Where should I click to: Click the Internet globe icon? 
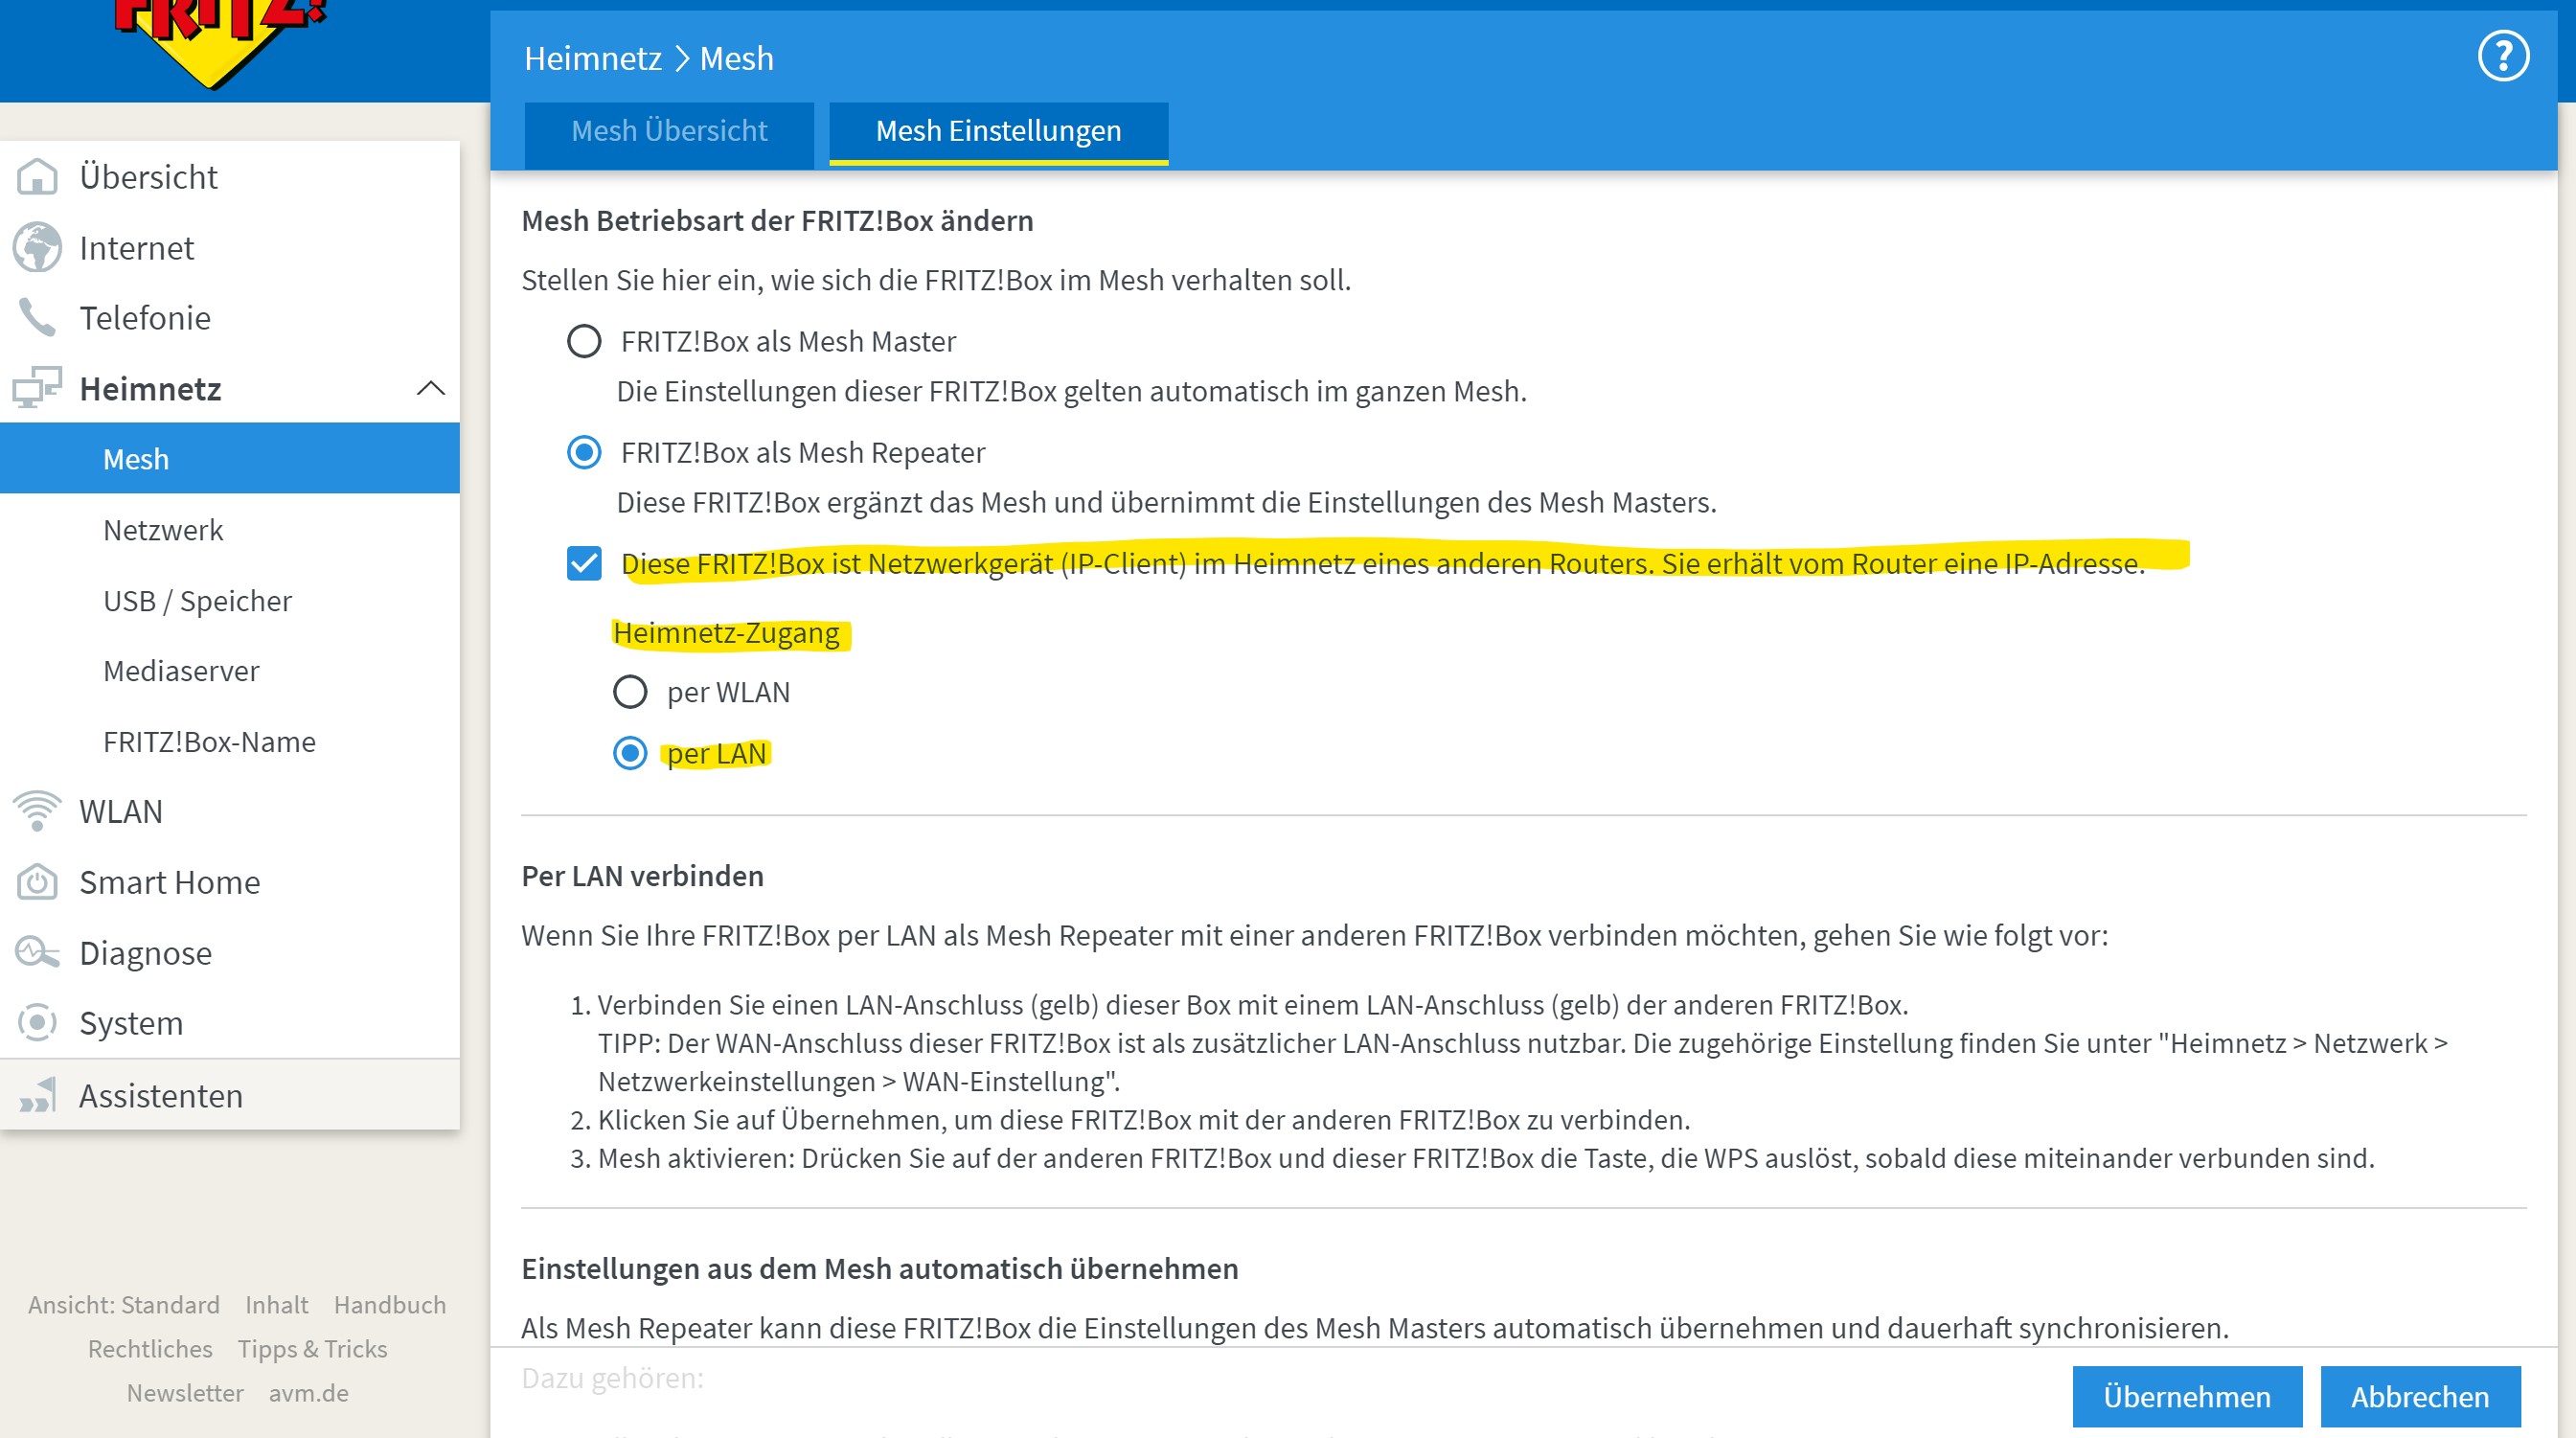[x=37, y=247]
